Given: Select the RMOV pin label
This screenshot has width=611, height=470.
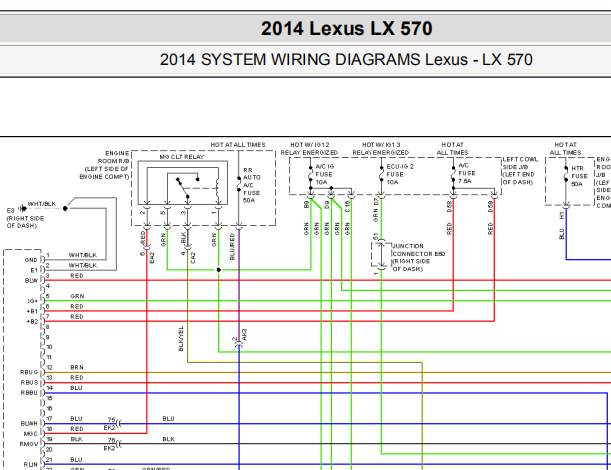Looking at the screenshot, I should (x=29, y=444).
